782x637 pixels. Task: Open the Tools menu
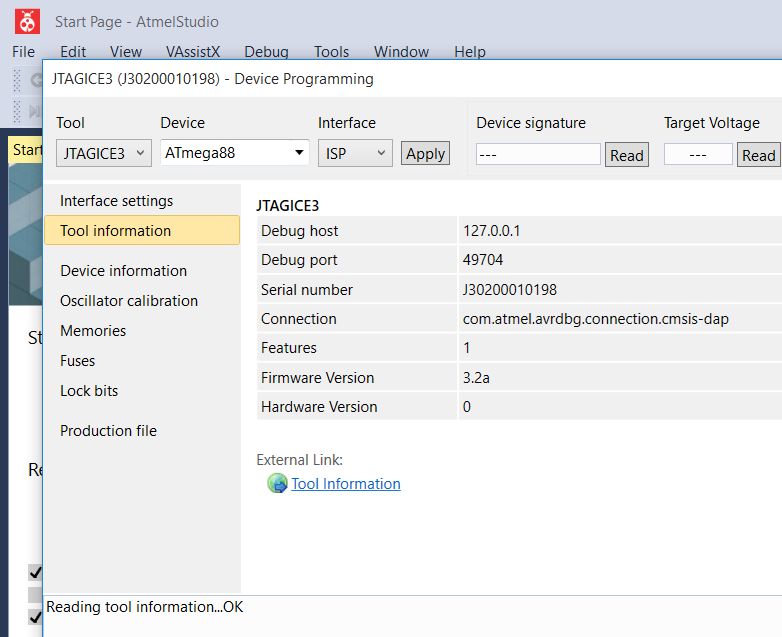point(331,51)
